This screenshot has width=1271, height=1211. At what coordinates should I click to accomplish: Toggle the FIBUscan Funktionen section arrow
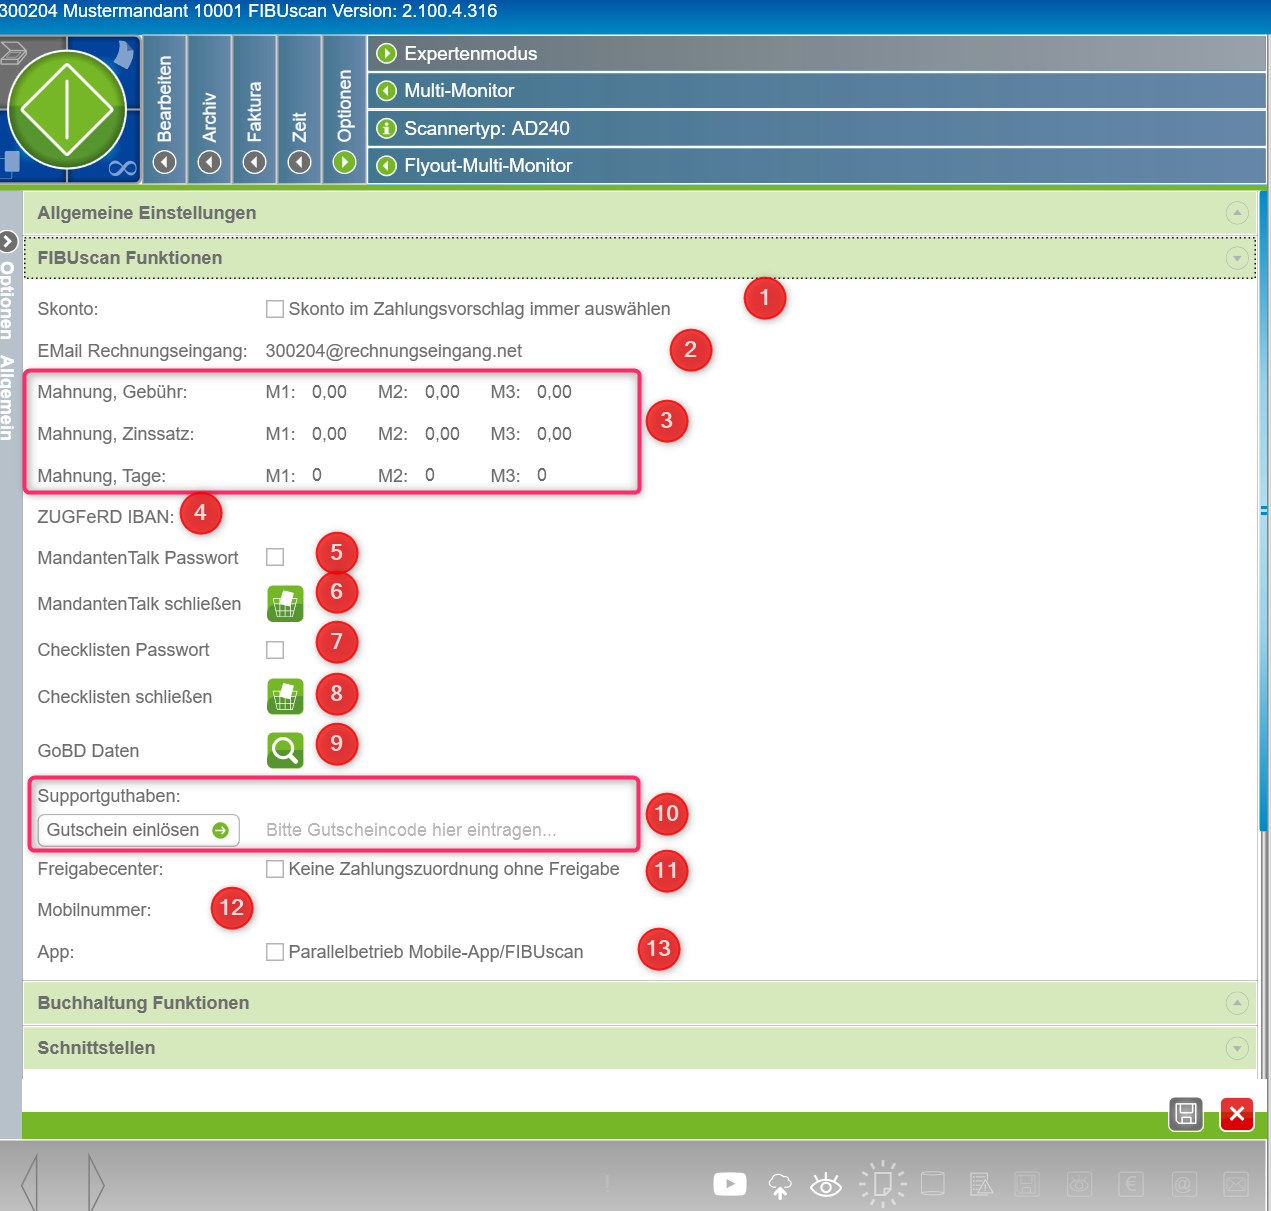(x=1237, y=258)
